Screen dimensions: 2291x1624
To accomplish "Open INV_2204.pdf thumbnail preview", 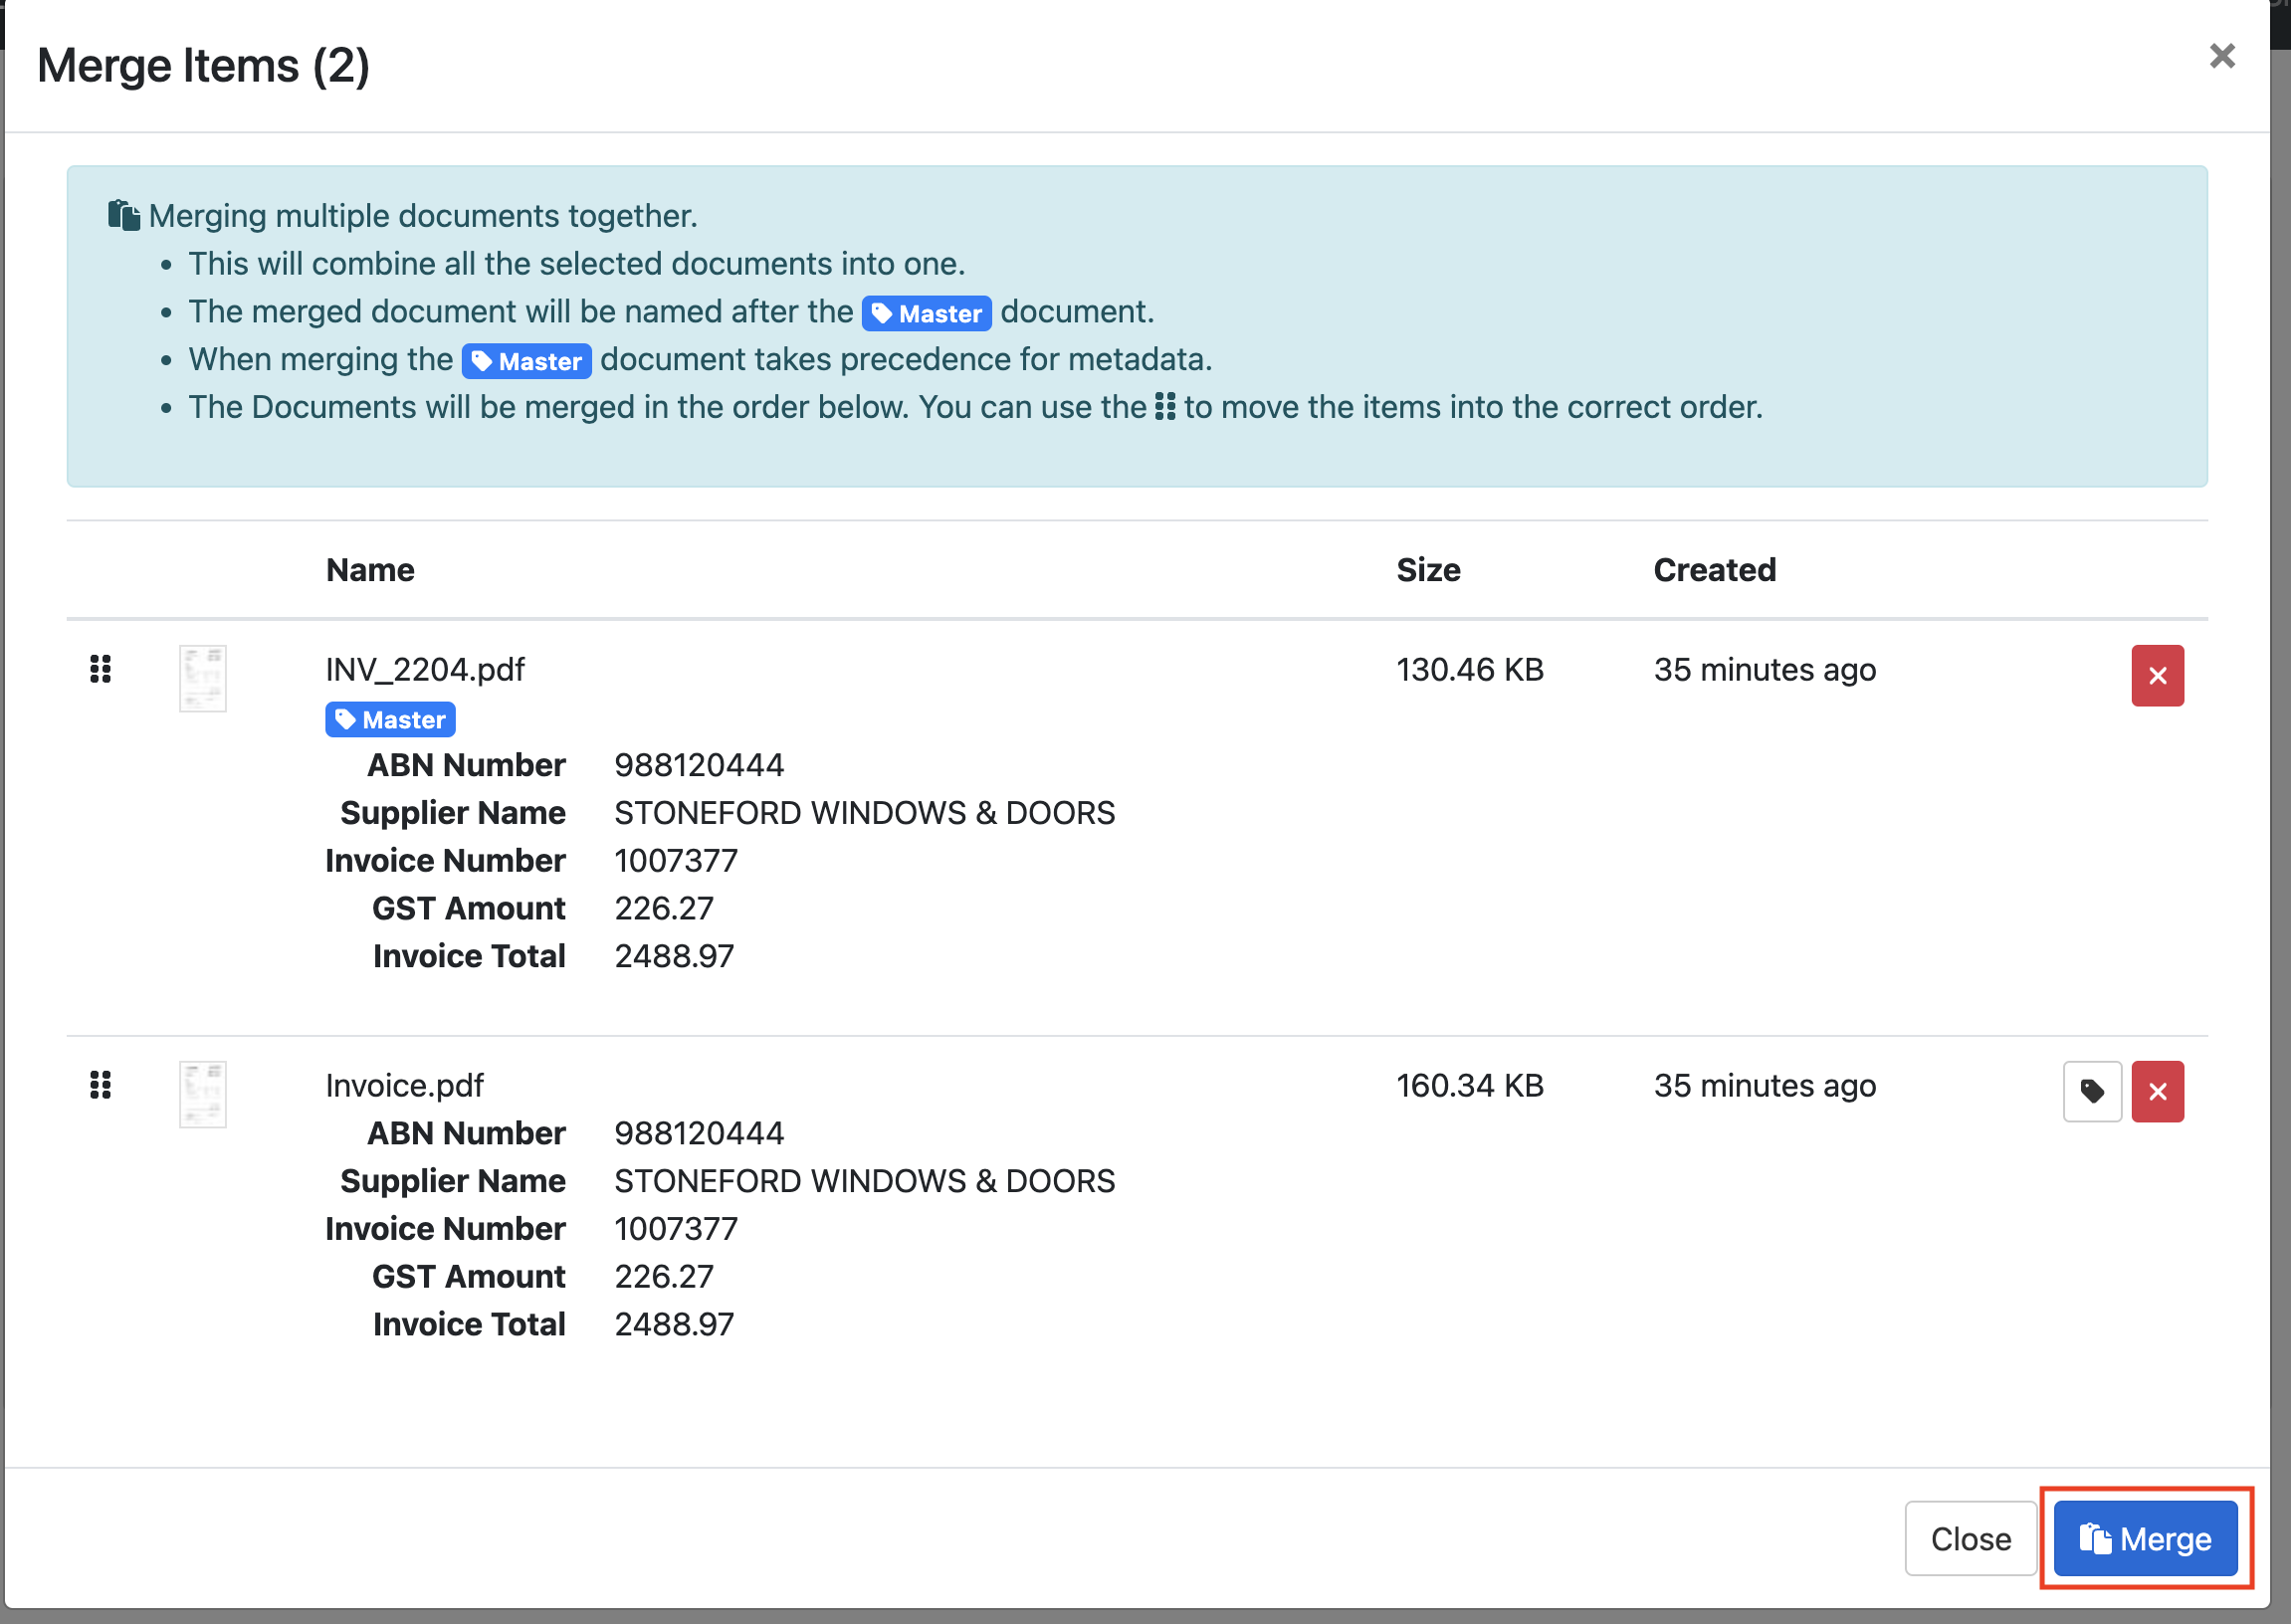I will coord(203,679).
